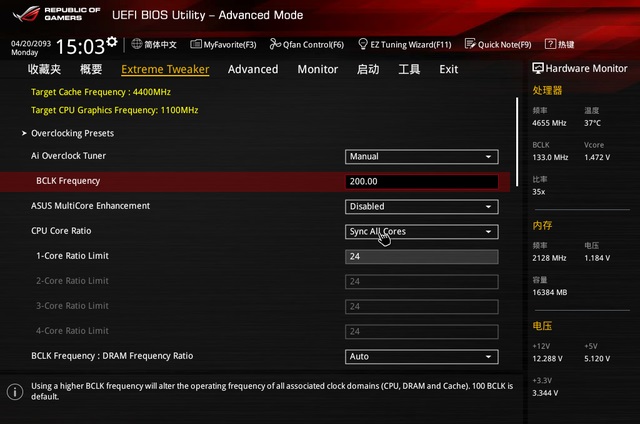Open the Monitor tab
The height and width of the screenshot is (424, 640).
(x=318, y=69)
